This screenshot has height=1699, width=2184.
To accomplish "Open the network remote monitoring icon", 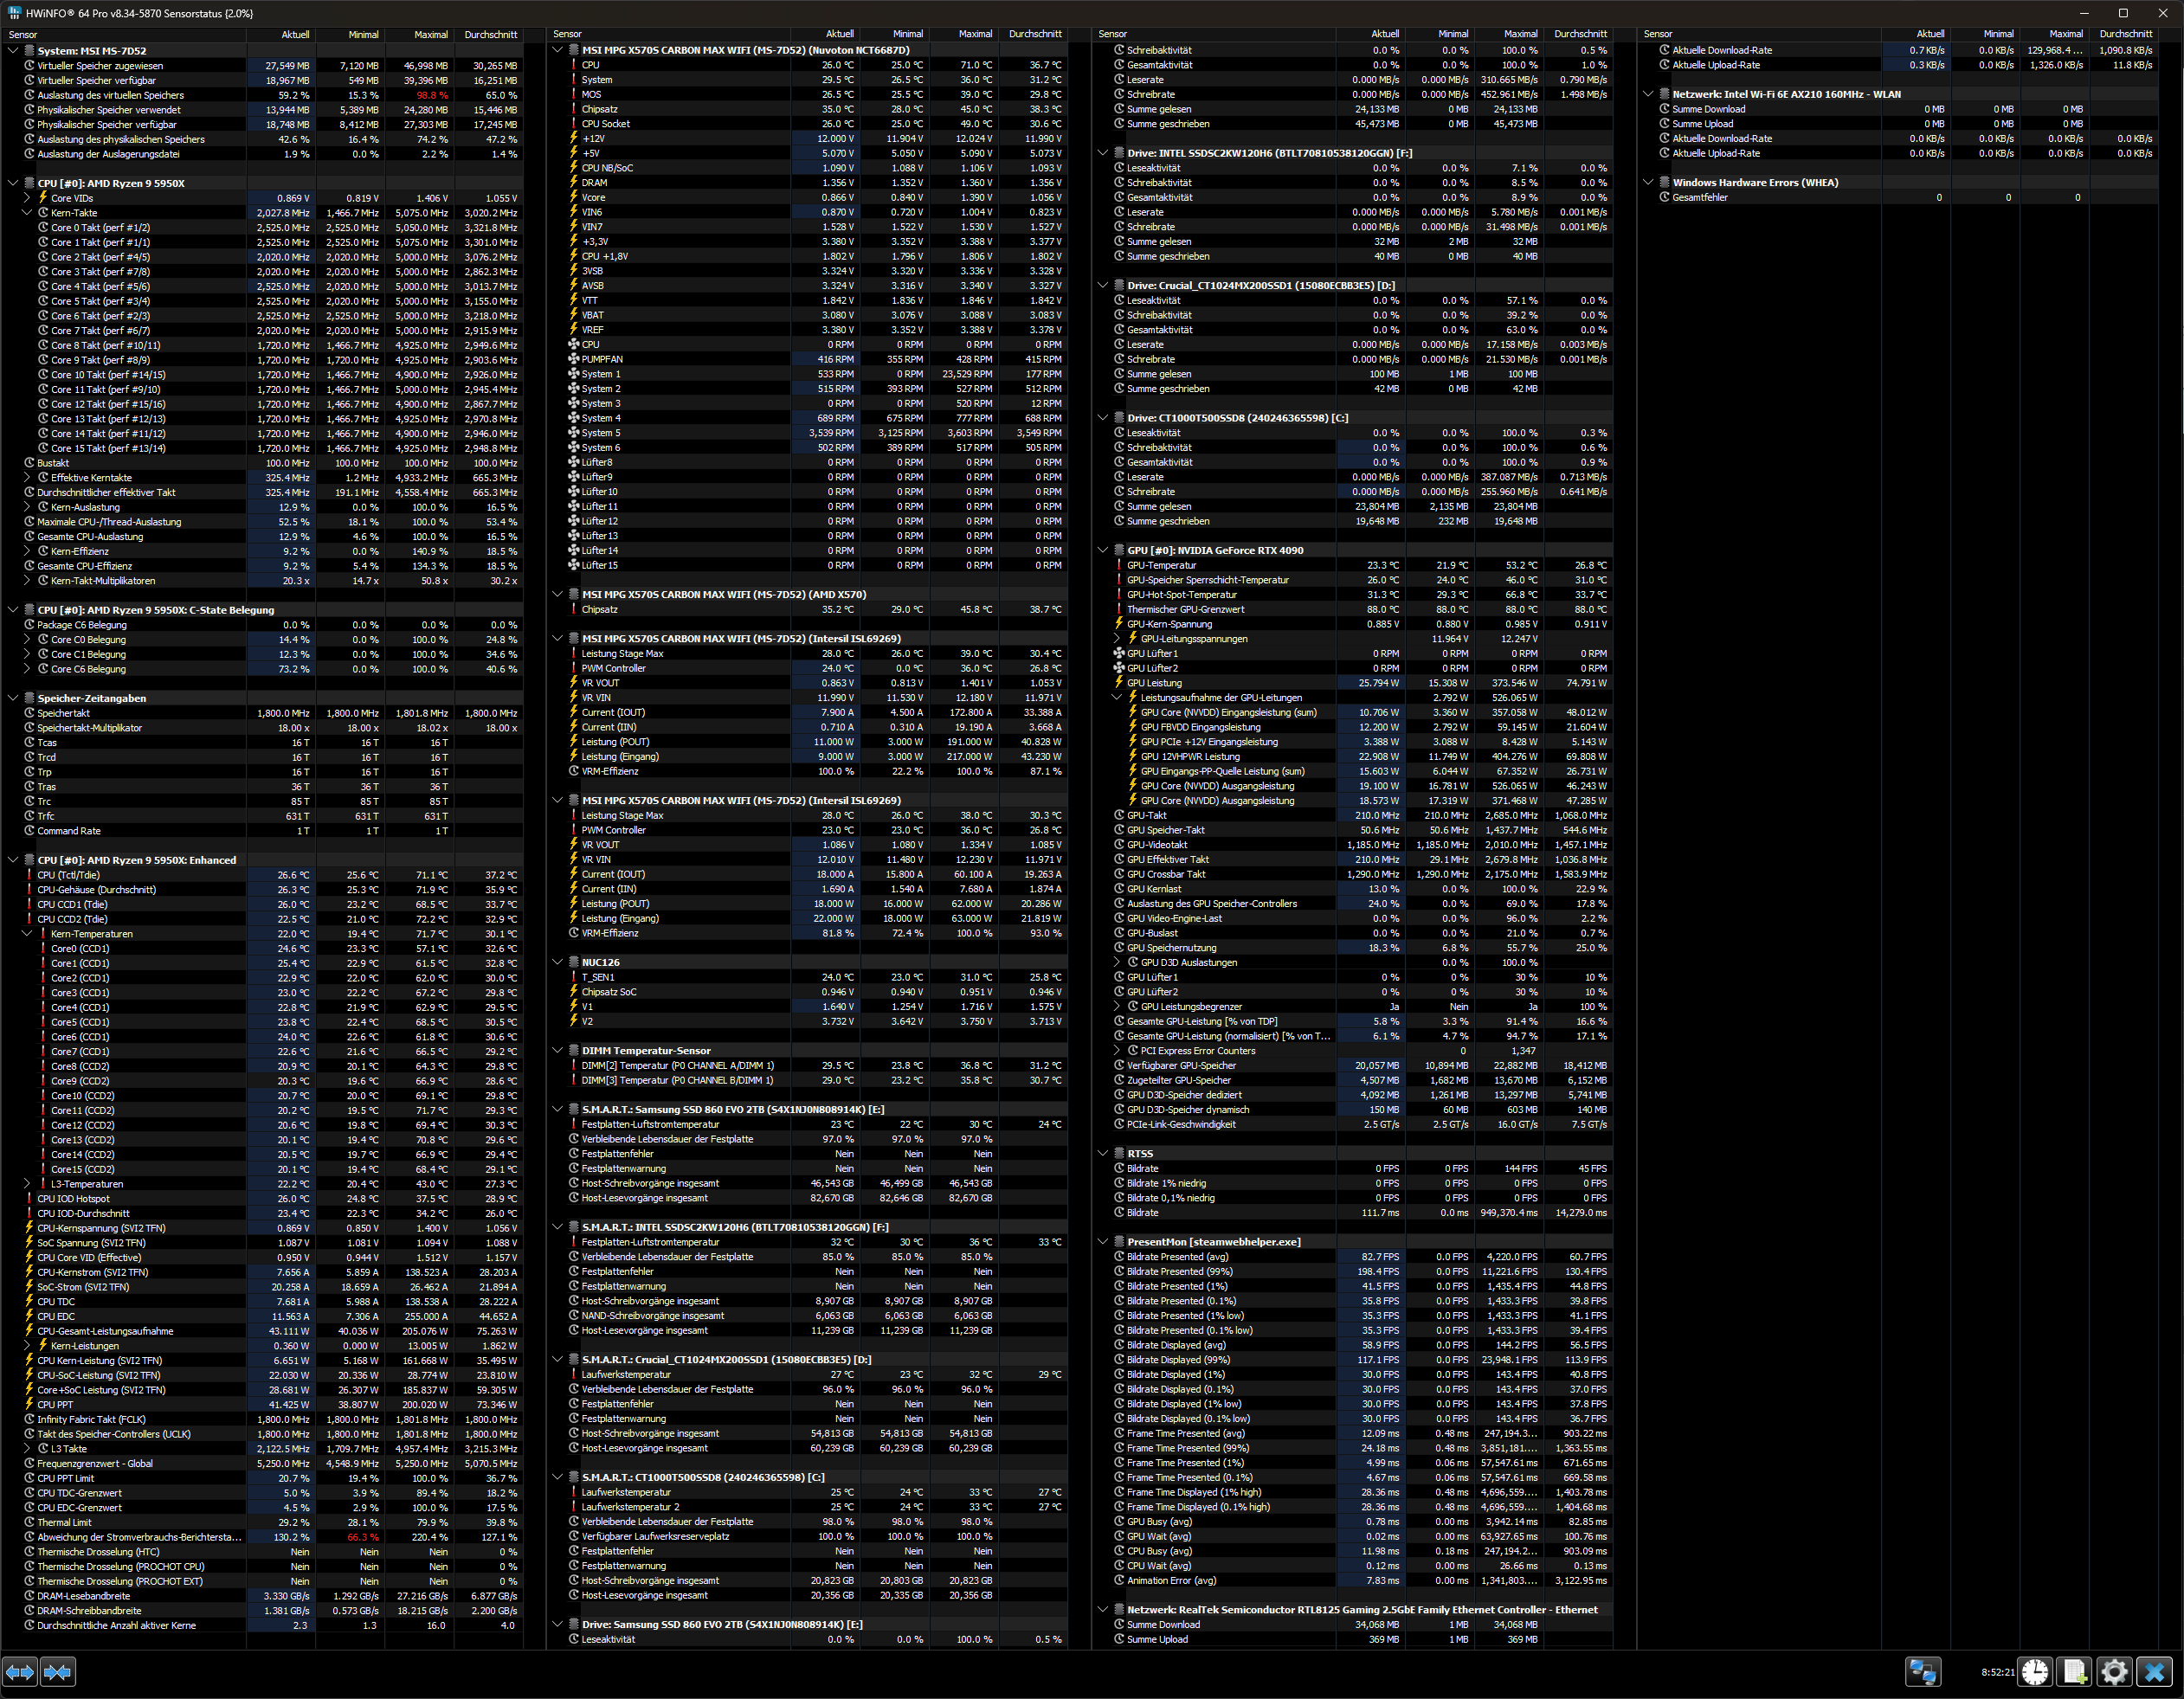I will tap(1922, 1672).
